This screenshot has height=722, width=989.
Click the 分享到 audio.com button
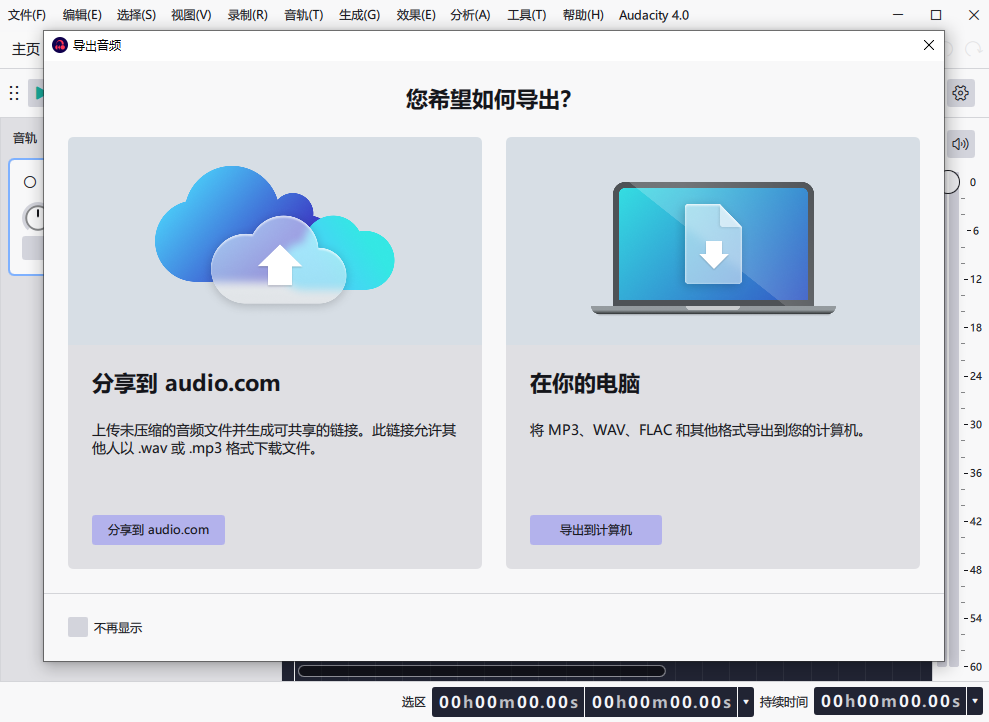(x=158, y=530)
